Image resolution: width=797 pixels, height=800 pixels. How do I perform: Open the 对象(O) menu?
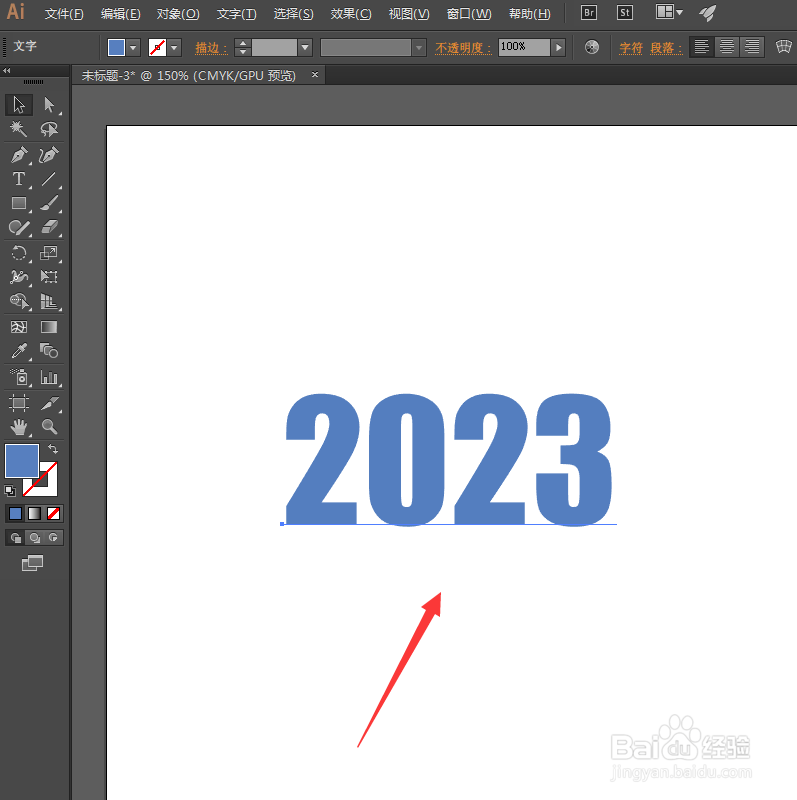[x=178, y=14]
